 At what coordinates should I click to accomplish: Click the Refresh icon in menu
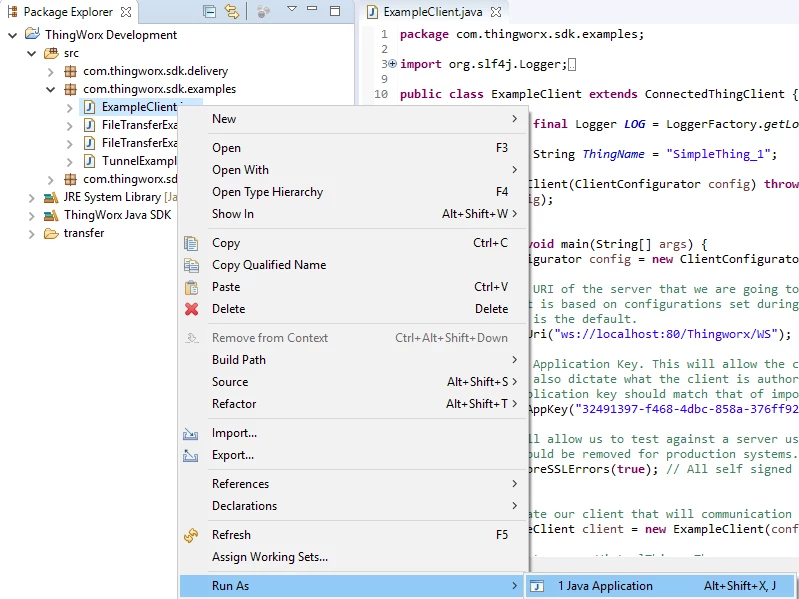click(x=191, y=535)
